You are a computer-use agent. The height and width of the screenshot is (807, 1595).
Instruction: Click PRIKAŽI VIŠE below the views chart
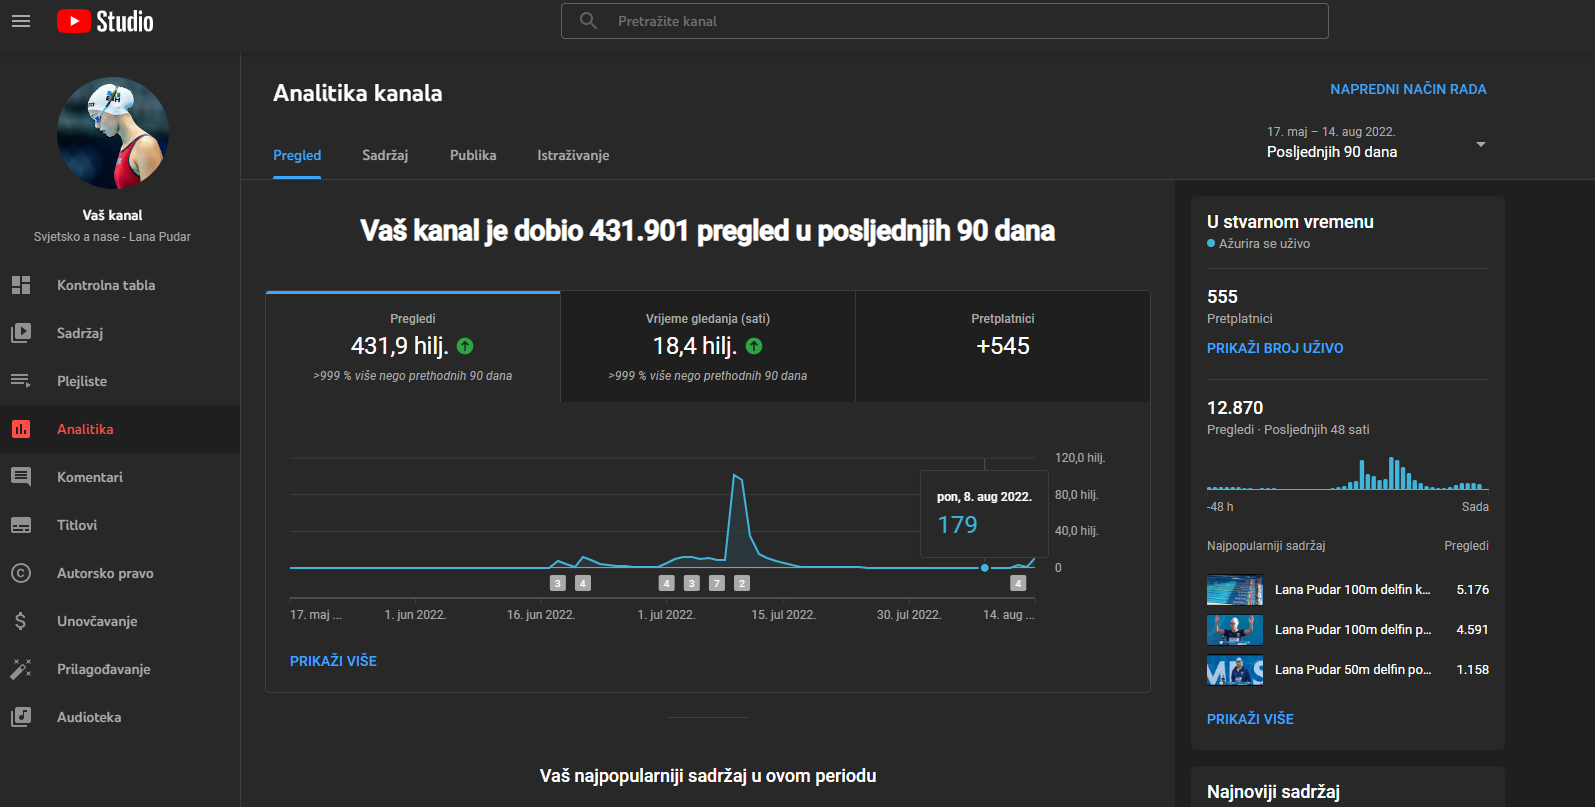coord(333,661)
